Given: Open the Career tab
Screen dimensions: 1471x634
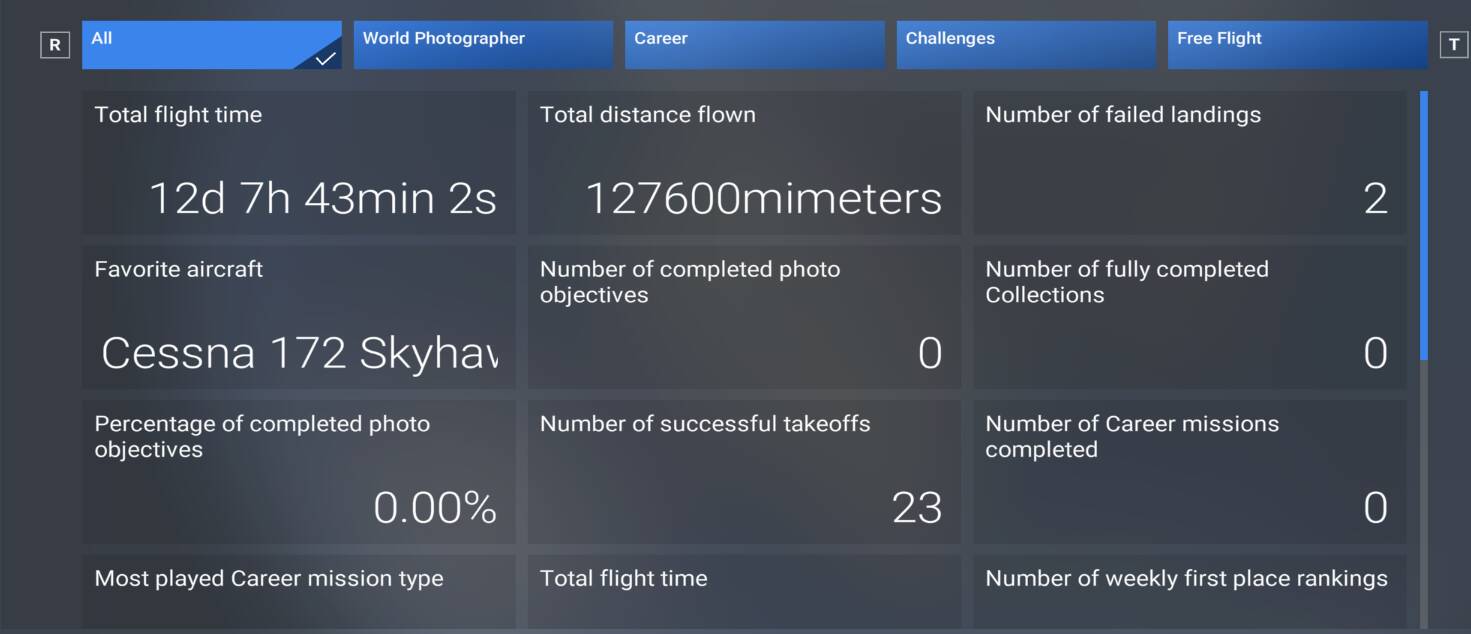Looking at the screenshot, I should (x=754, y=45).
